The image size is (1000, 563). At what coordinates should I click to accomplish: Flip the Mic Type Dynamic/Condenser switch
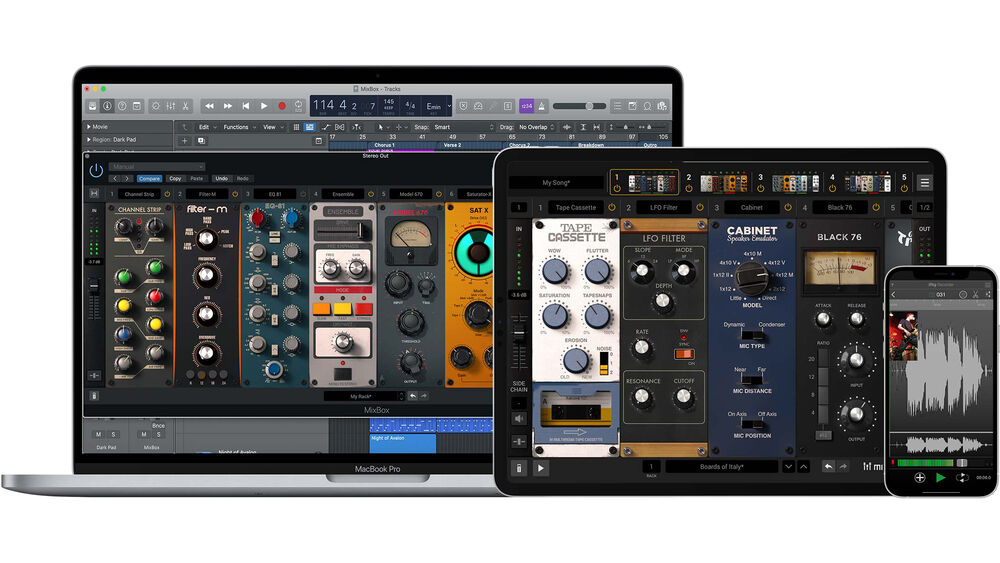tap(752, 335)
